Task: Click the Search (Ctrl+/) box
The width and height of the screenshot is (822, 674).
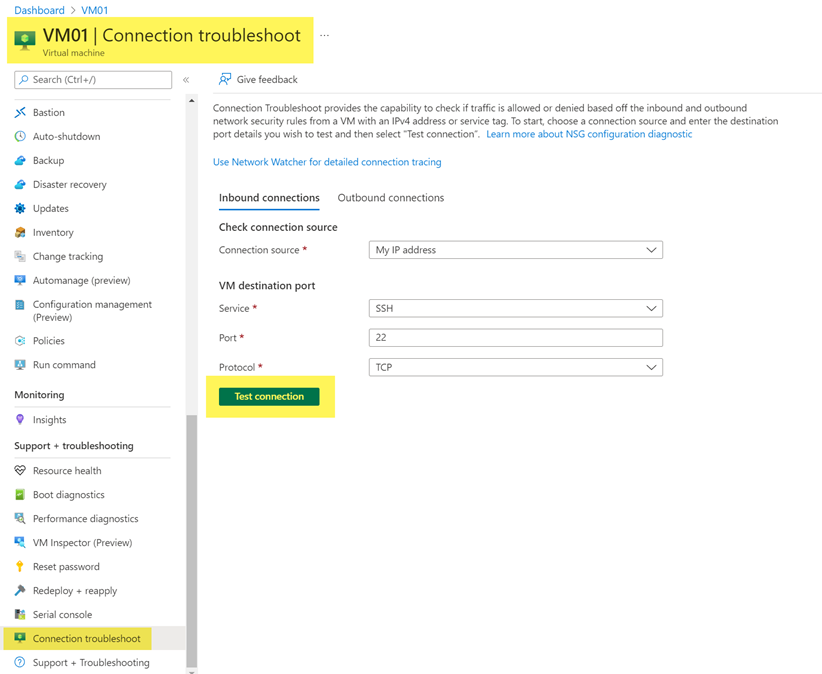Action: [93, 80]
